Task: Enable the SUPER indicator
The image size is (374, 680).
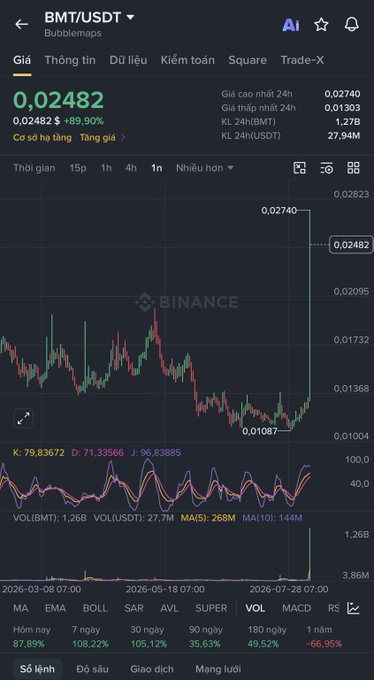Action: point(211,608)
